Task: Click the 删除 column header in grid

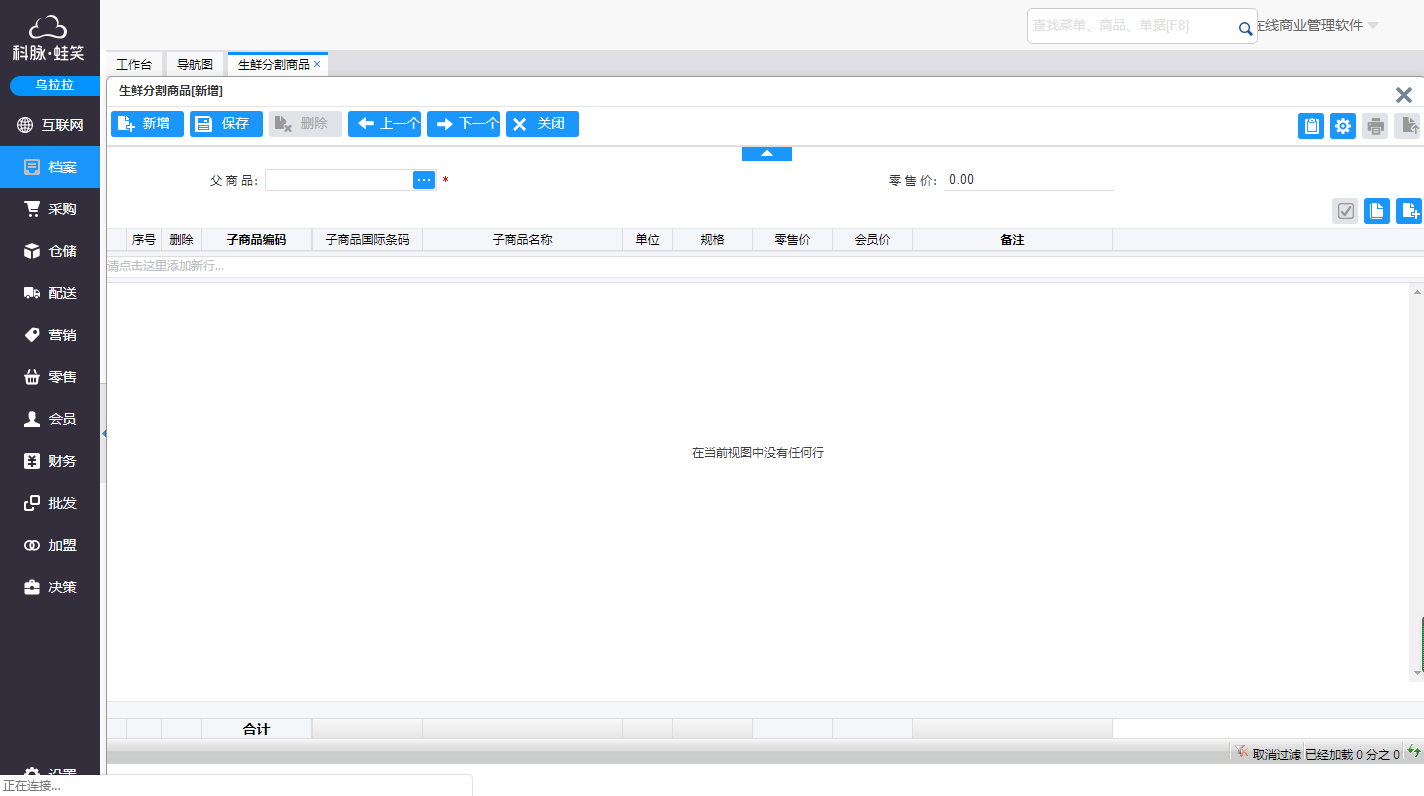Action: point(181,240)
